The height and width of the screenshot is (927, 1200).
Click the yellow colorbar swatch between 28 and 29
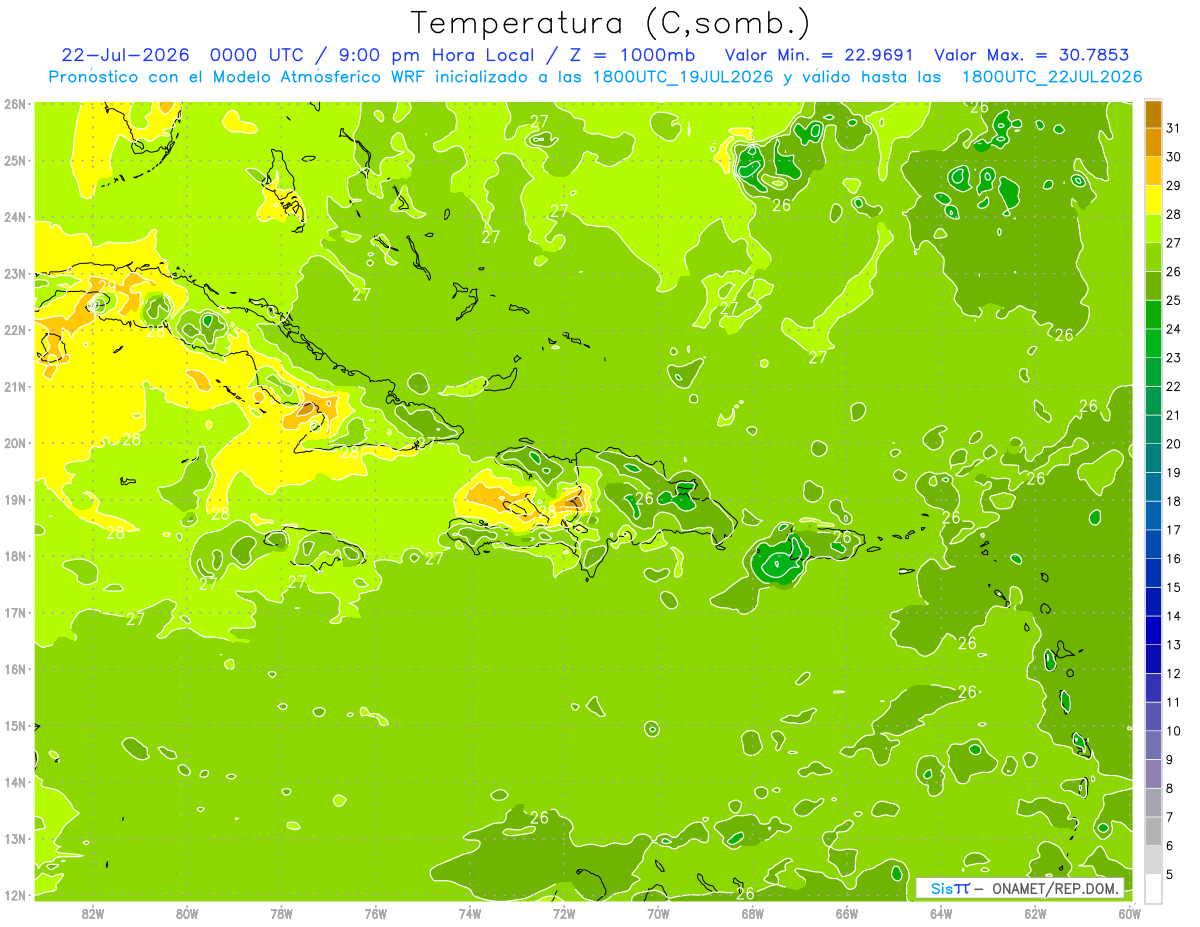point(1153,200)
